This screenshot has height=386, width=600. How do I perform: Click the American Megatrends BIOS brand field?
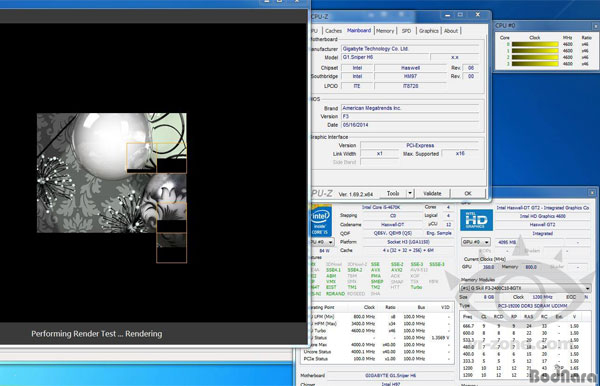tap(409, 108)
